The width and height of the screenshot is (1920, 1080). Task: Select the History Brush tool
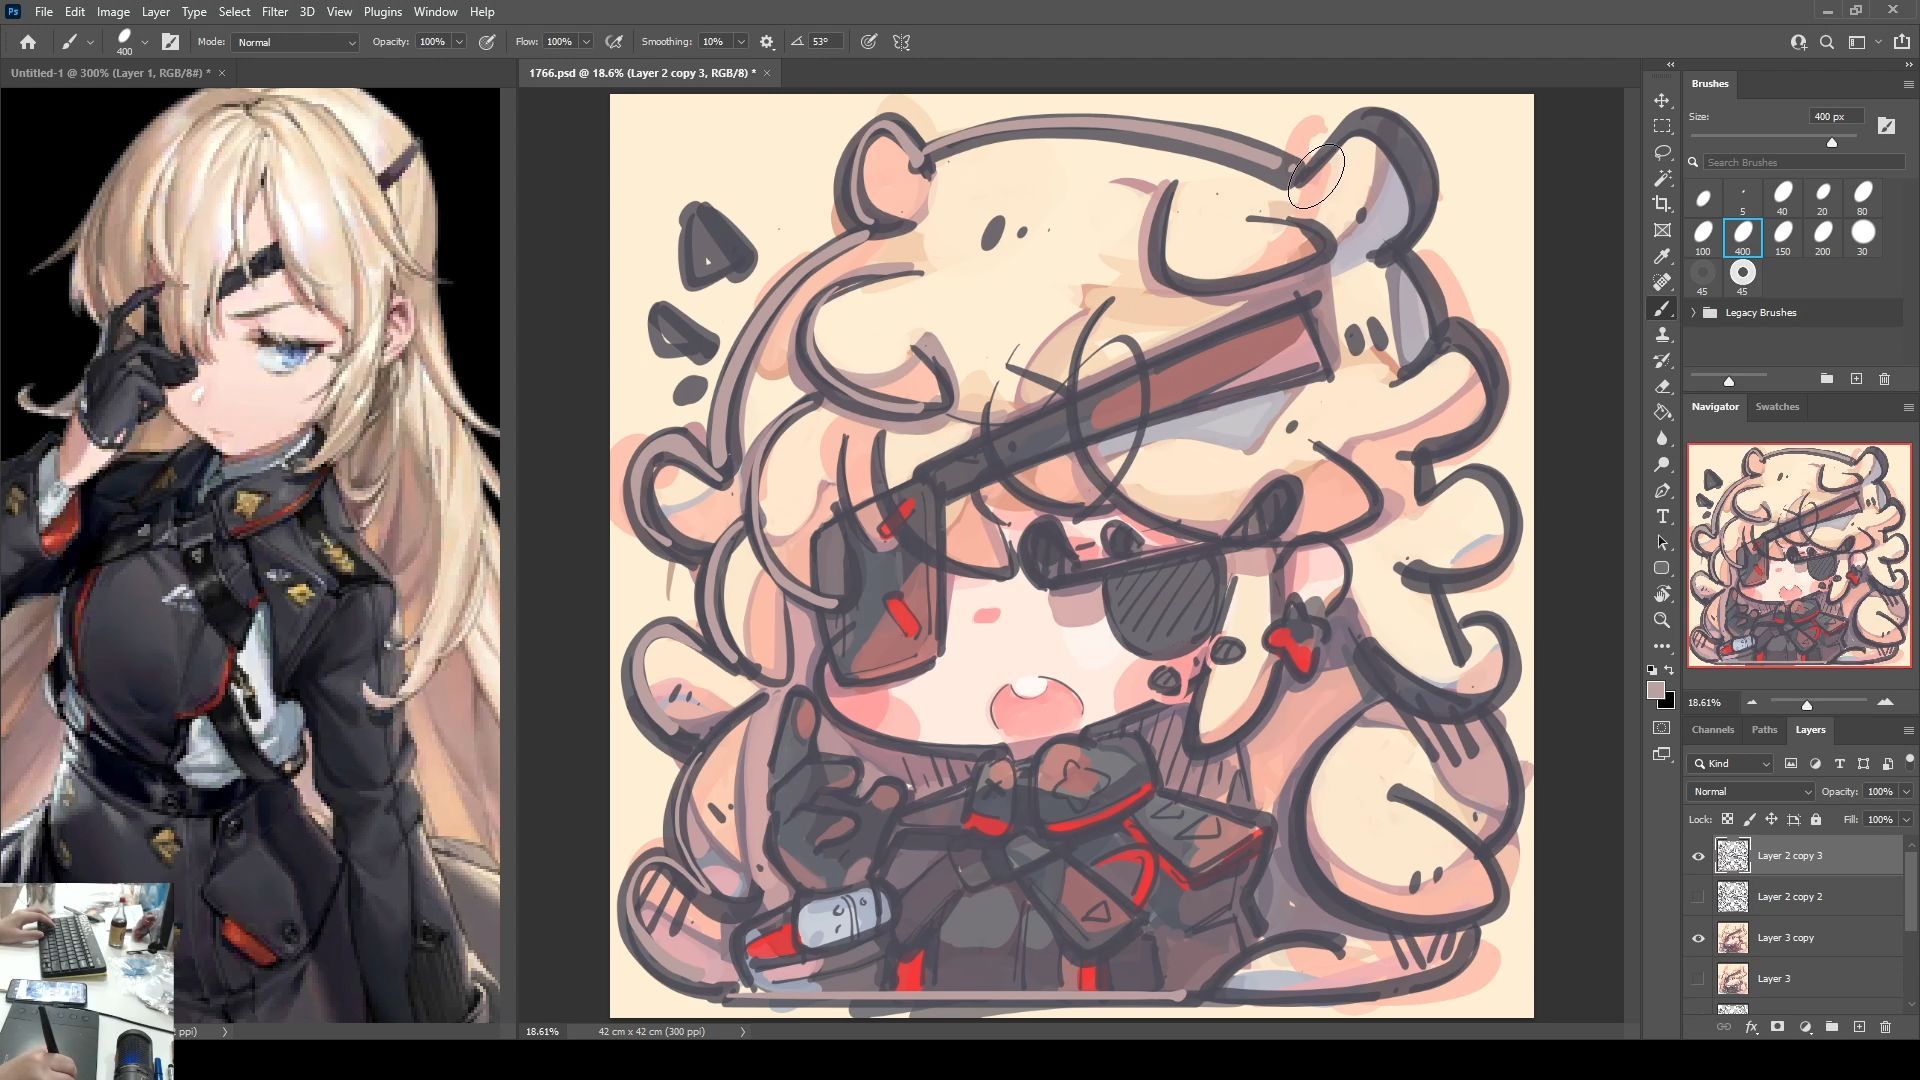(x=1662, y=360)
